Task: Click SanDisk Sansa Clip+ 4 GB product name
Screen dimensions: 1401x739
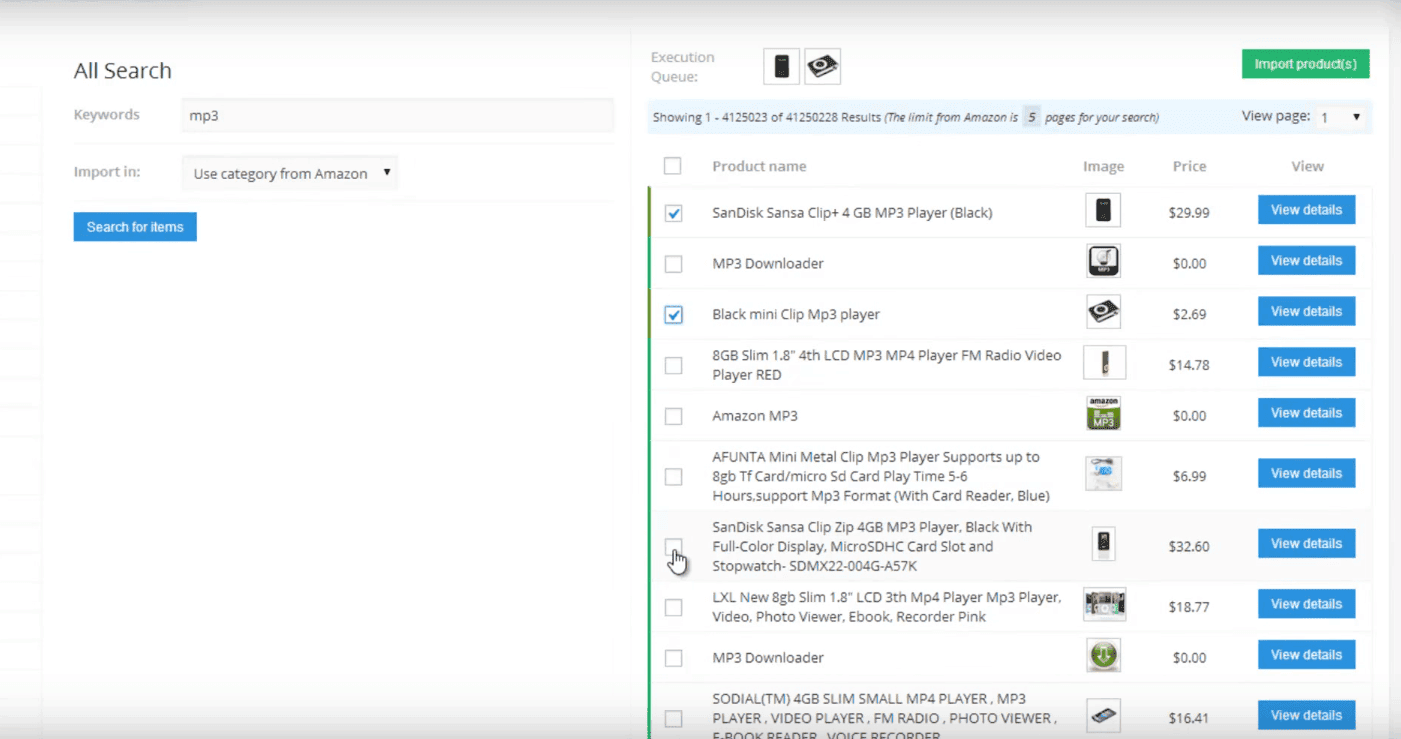Action: (852, 212)
